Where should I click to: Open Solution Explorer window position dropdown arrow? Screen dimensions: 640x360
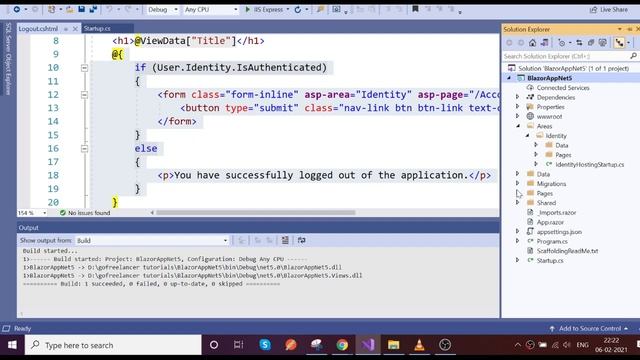click(620, 29)
